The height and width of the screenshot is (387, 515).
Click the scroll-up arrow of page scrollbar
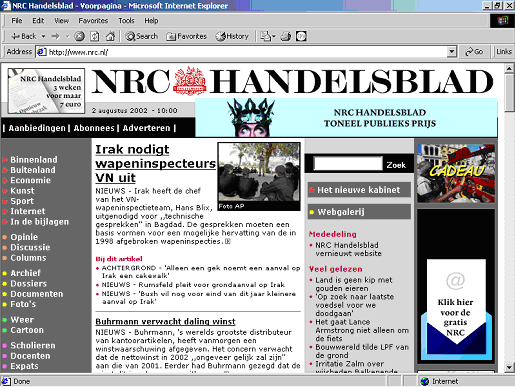tap(509, 69)
